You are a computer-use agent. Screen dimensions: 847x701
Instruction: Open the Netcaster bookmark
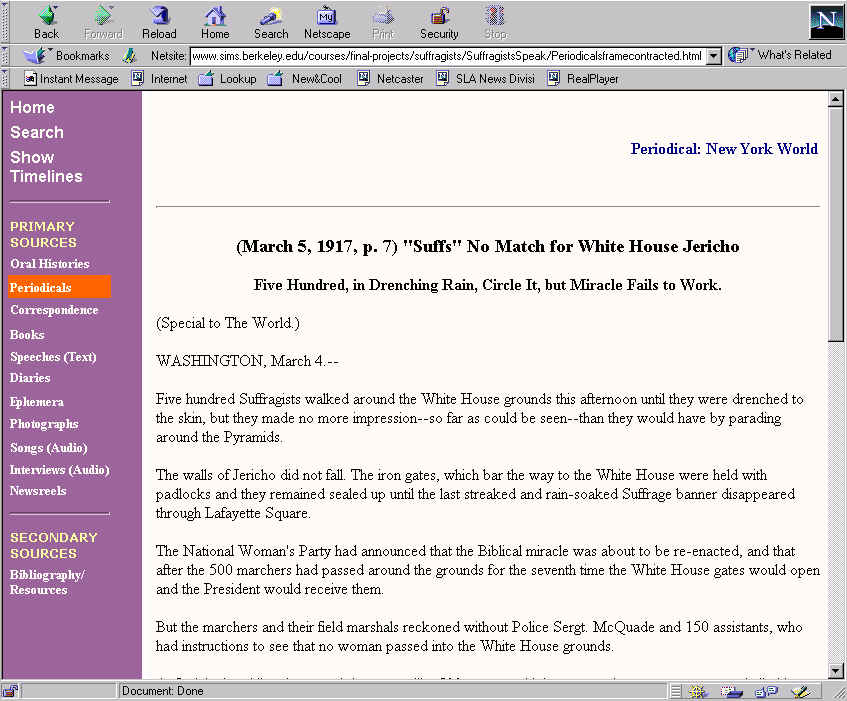pos(392,79)
